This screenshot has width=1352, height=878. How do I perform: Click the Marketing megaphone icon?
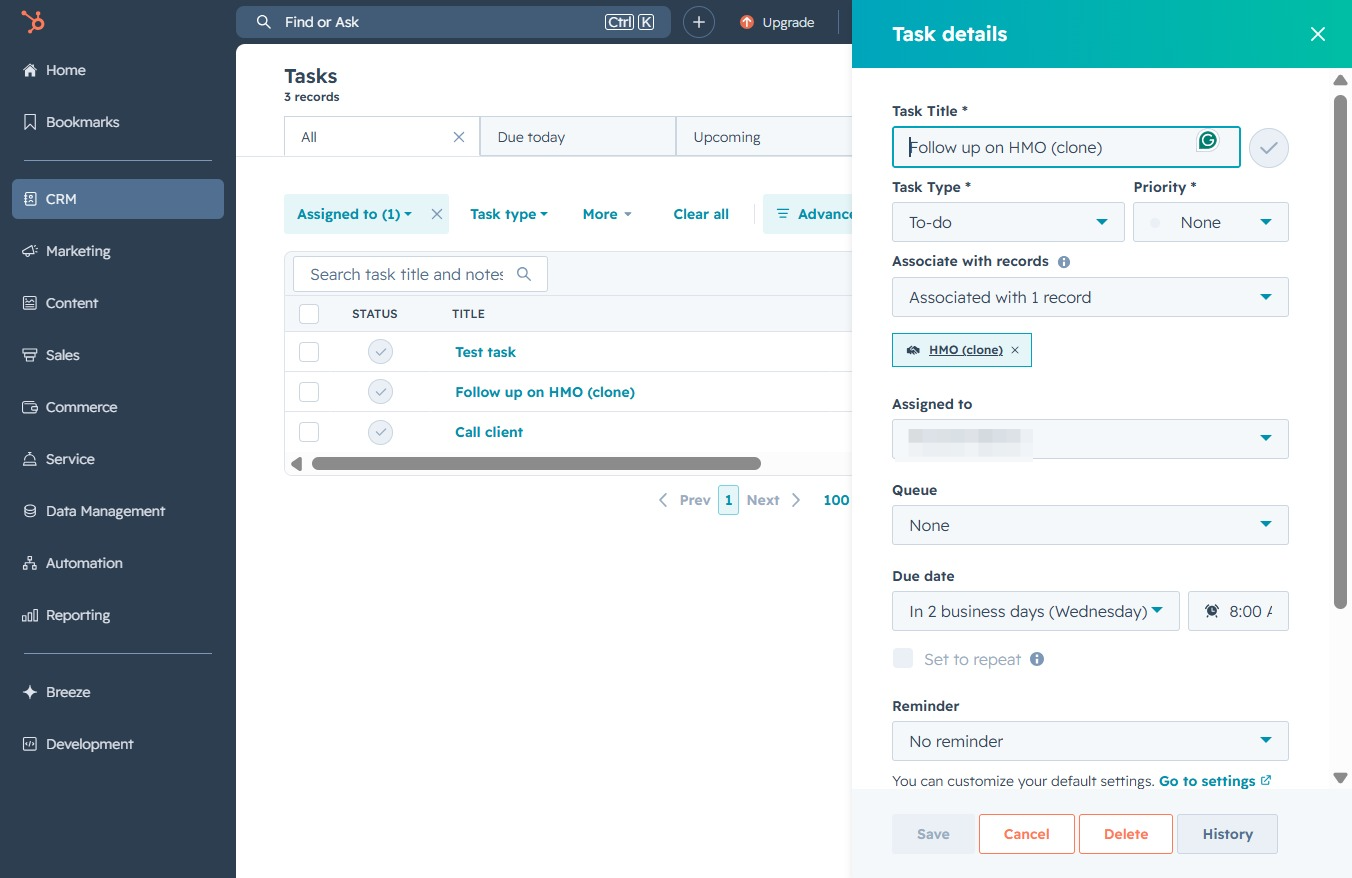[x=29, y=251]
